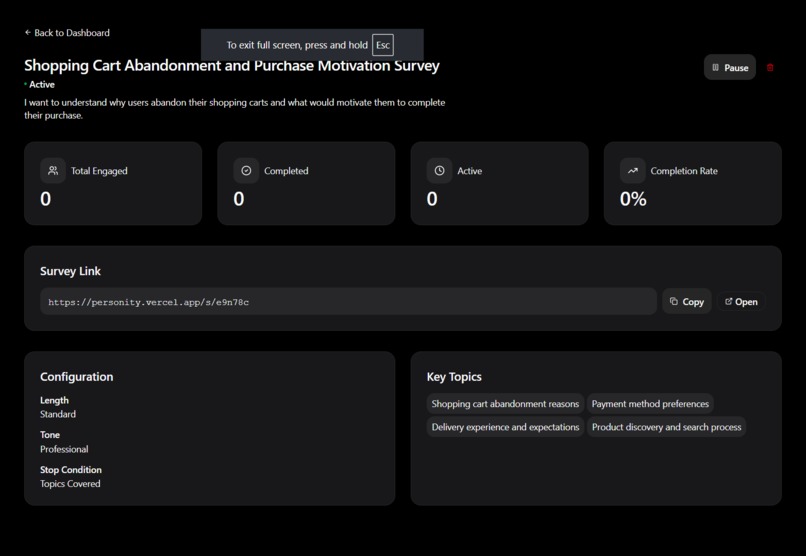Copy the survey link
This screenshot has height=556, width=806.
point(687,302)
